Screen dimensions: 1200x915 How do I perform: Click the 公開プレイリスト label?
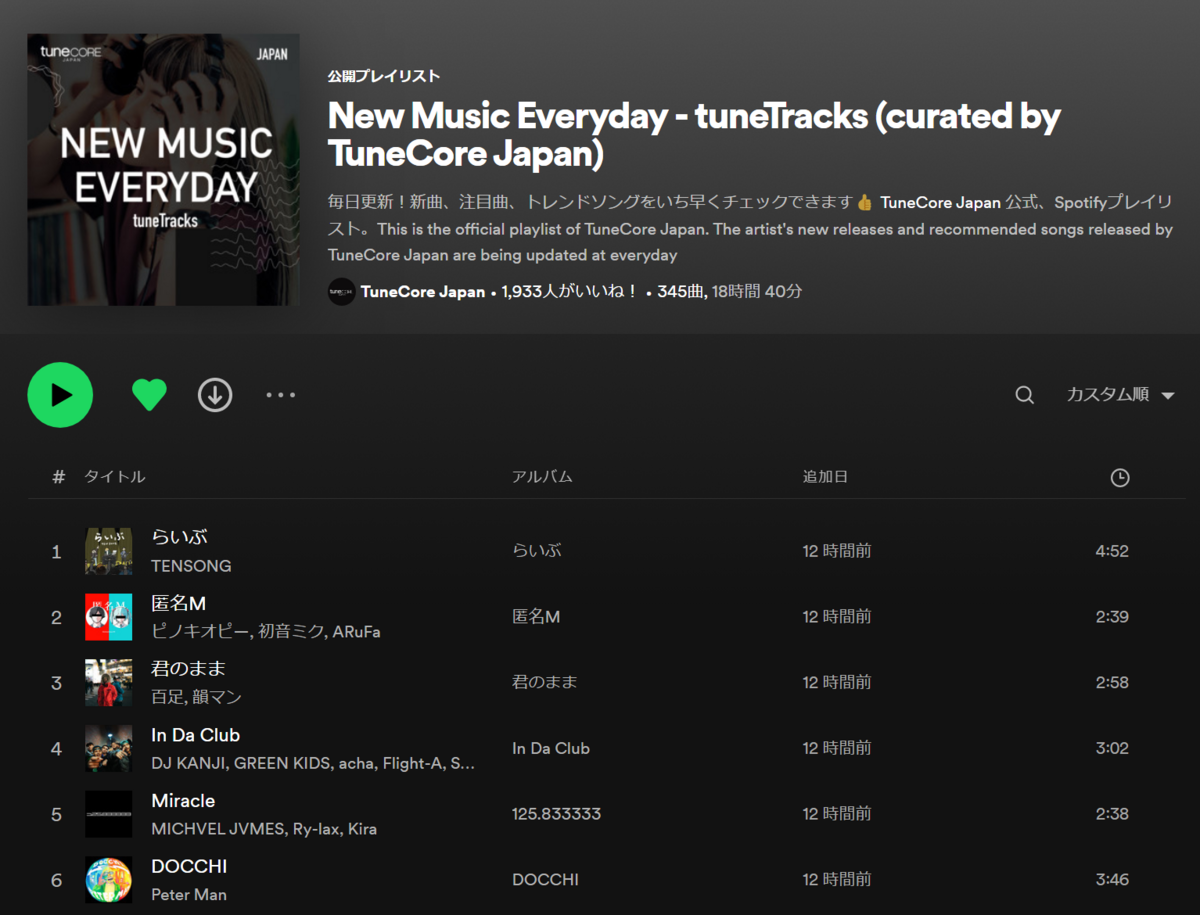point(384,77)
